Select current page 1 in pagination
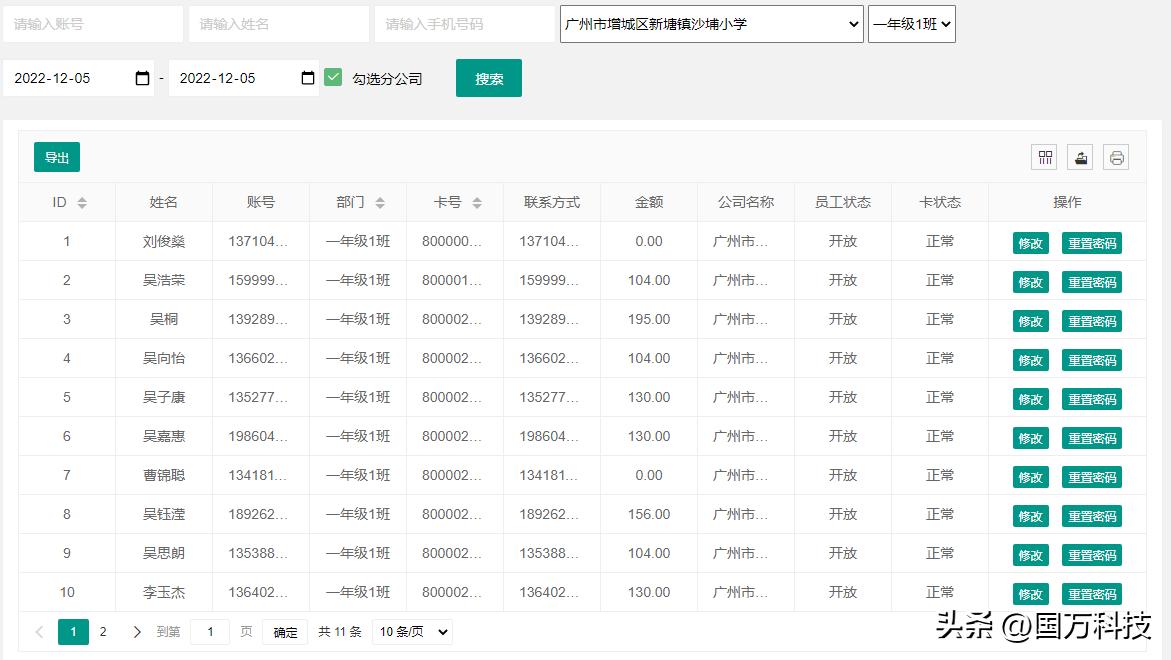The width and height of the screenshot is (1171, 660). pos(73,632)
